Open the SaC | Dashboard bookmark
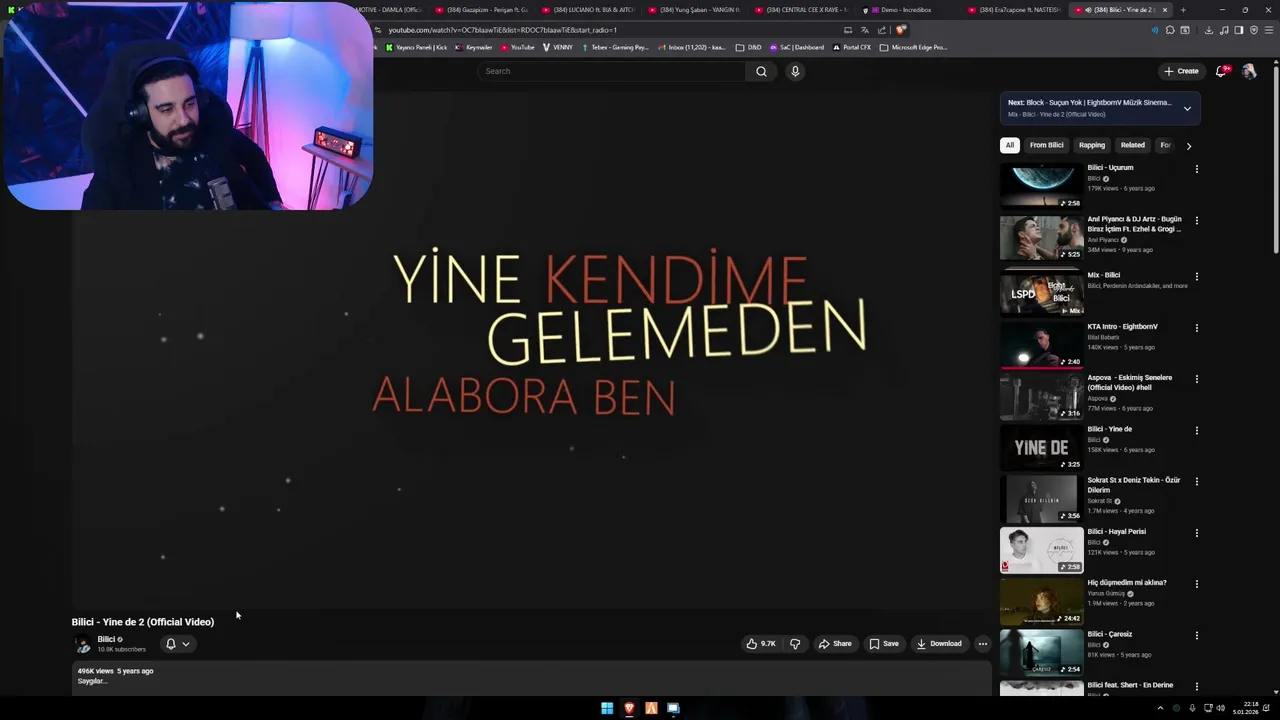 click(x=796, y=47)
